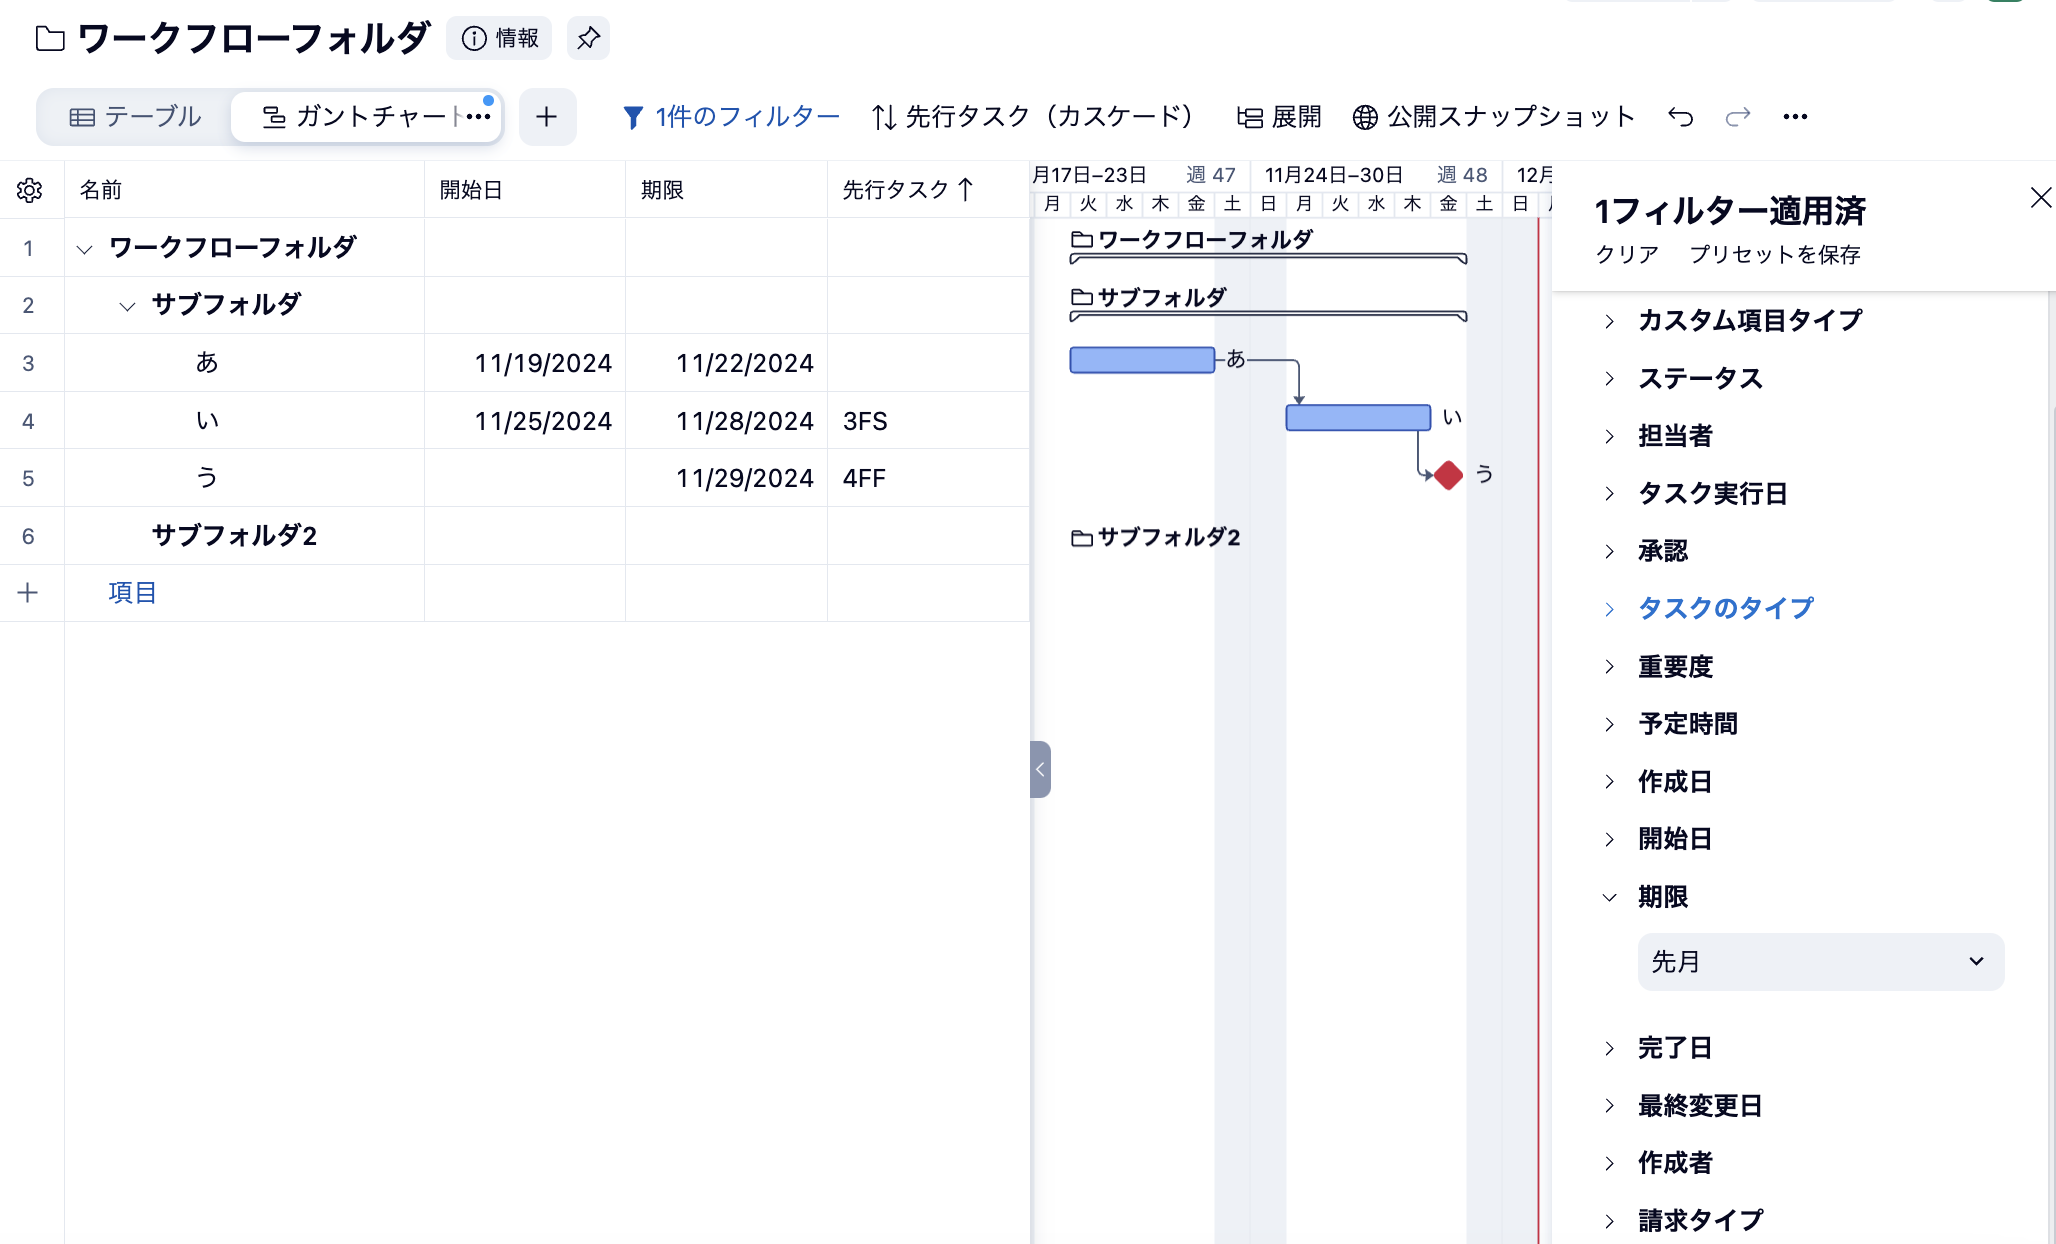The height and width of the screenshot is (1244, 2056).
Task: Click クリア to clear filters
Action: [x=1627, y=255]
